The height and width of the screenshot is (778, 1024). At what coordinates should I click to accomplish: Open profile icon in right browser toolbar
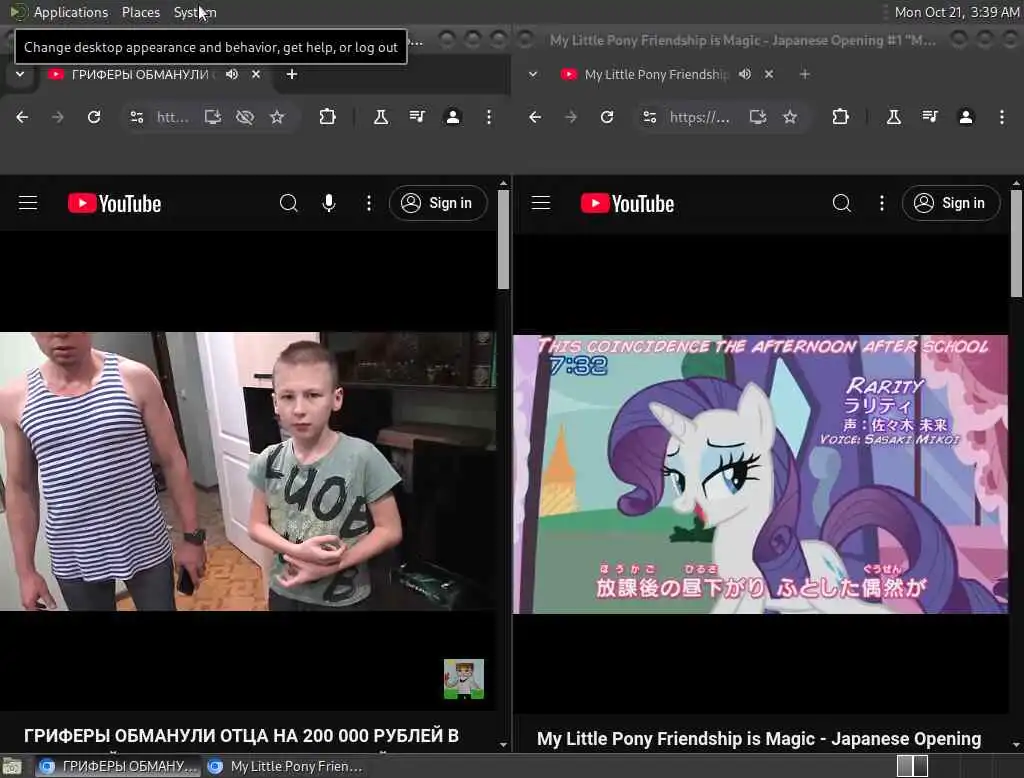click(x=966, y=117)
